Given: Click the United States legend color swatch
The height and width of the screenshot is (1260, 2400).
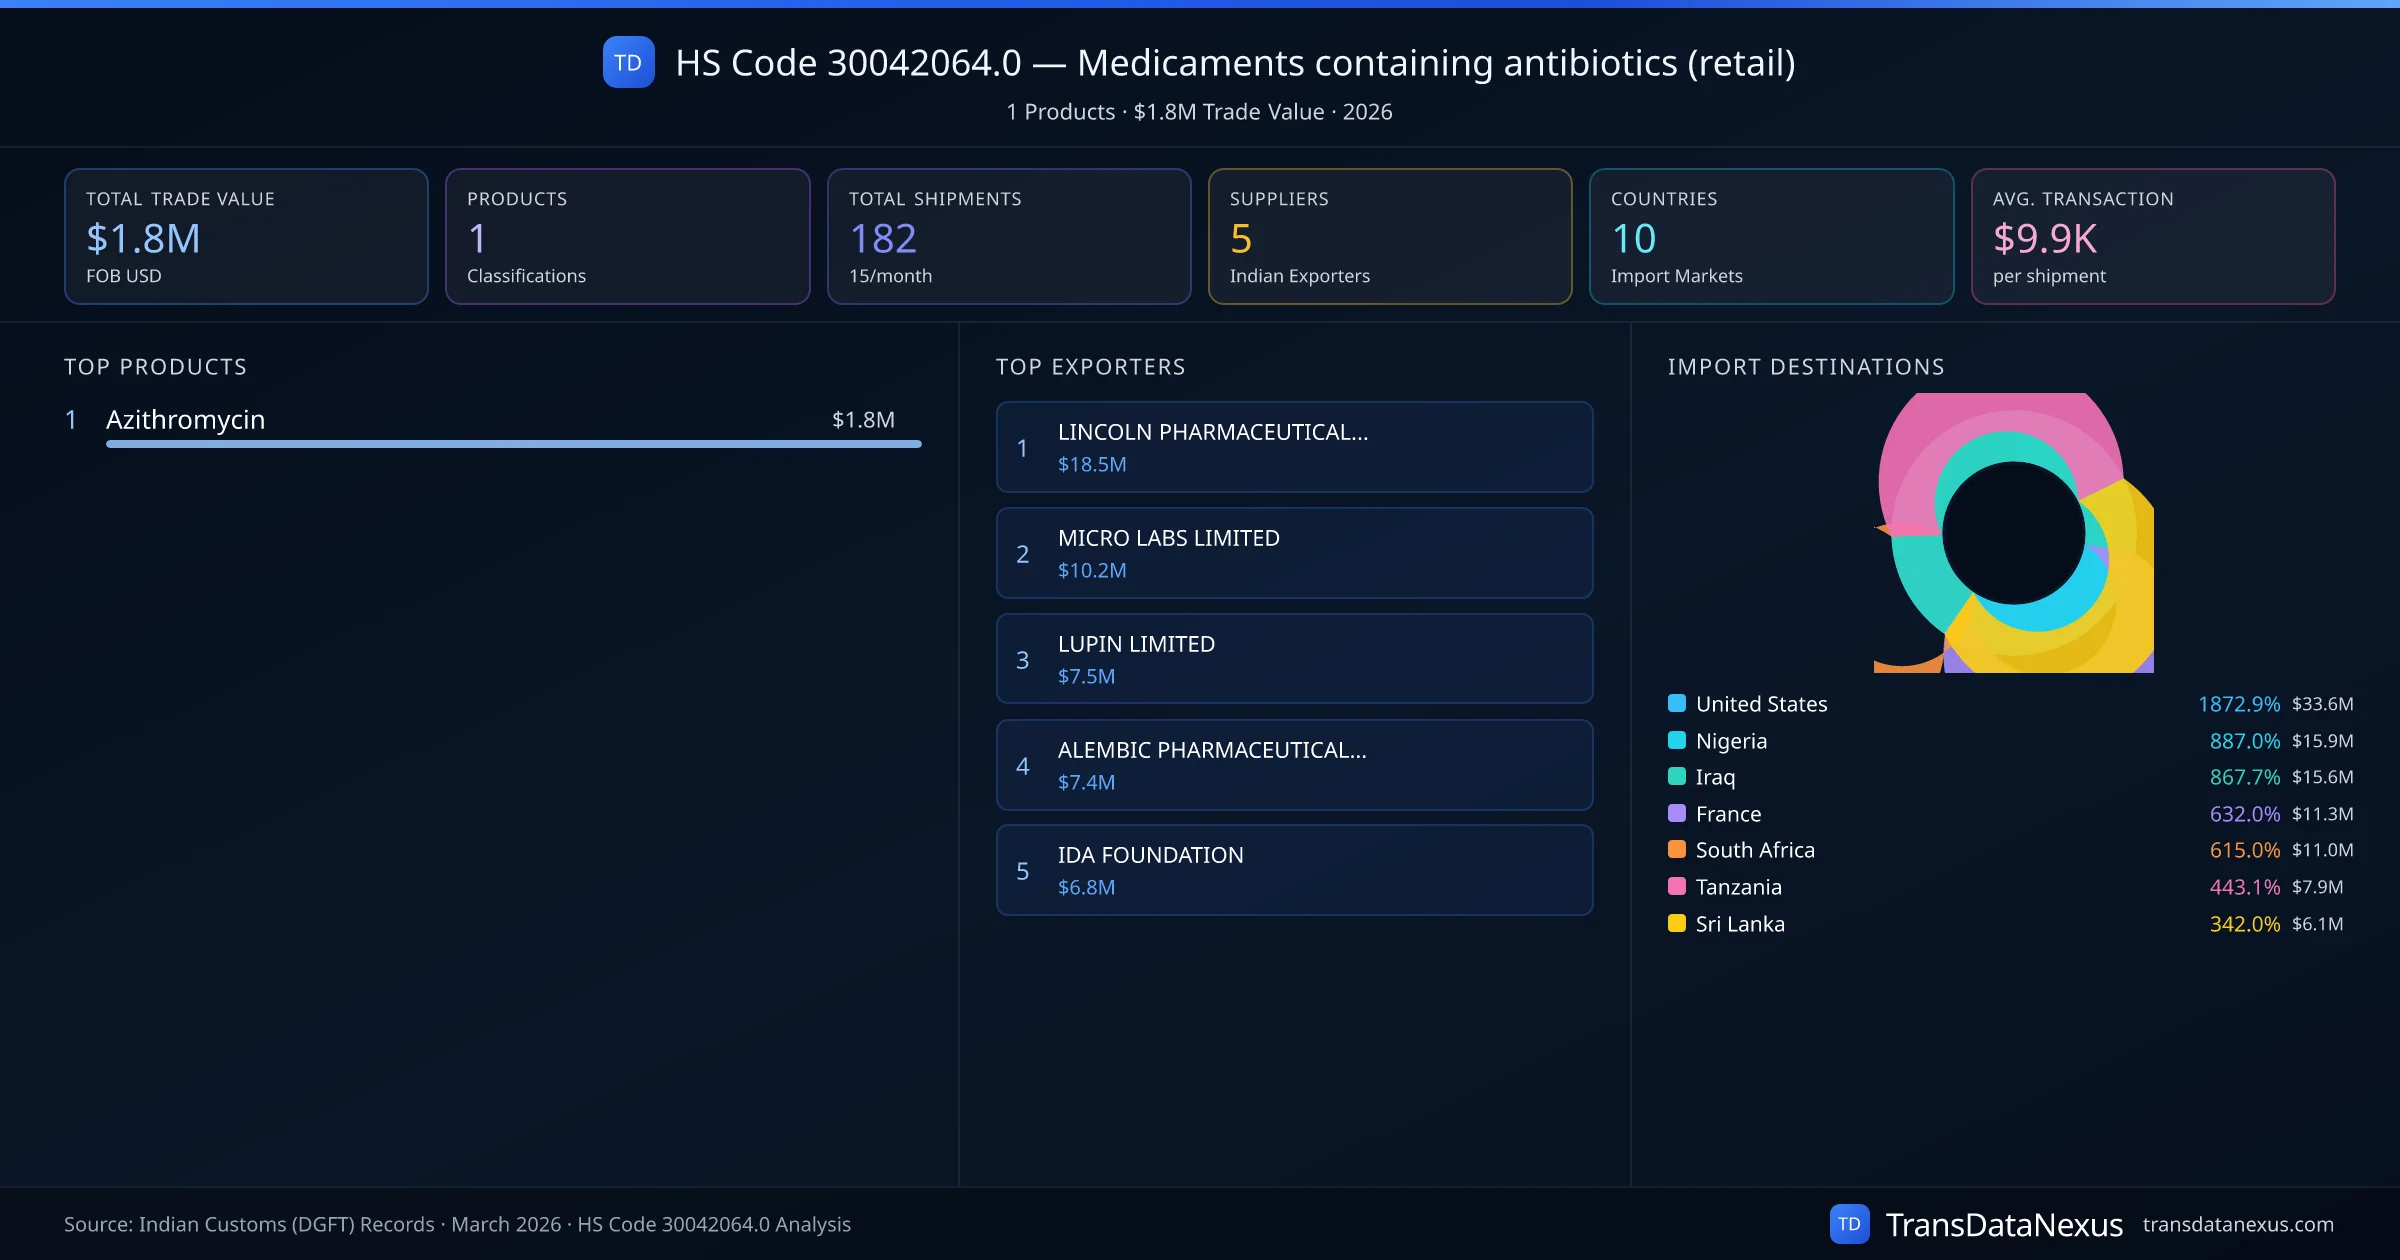Looking at the screenshot, I should [x=1677, y=703].
